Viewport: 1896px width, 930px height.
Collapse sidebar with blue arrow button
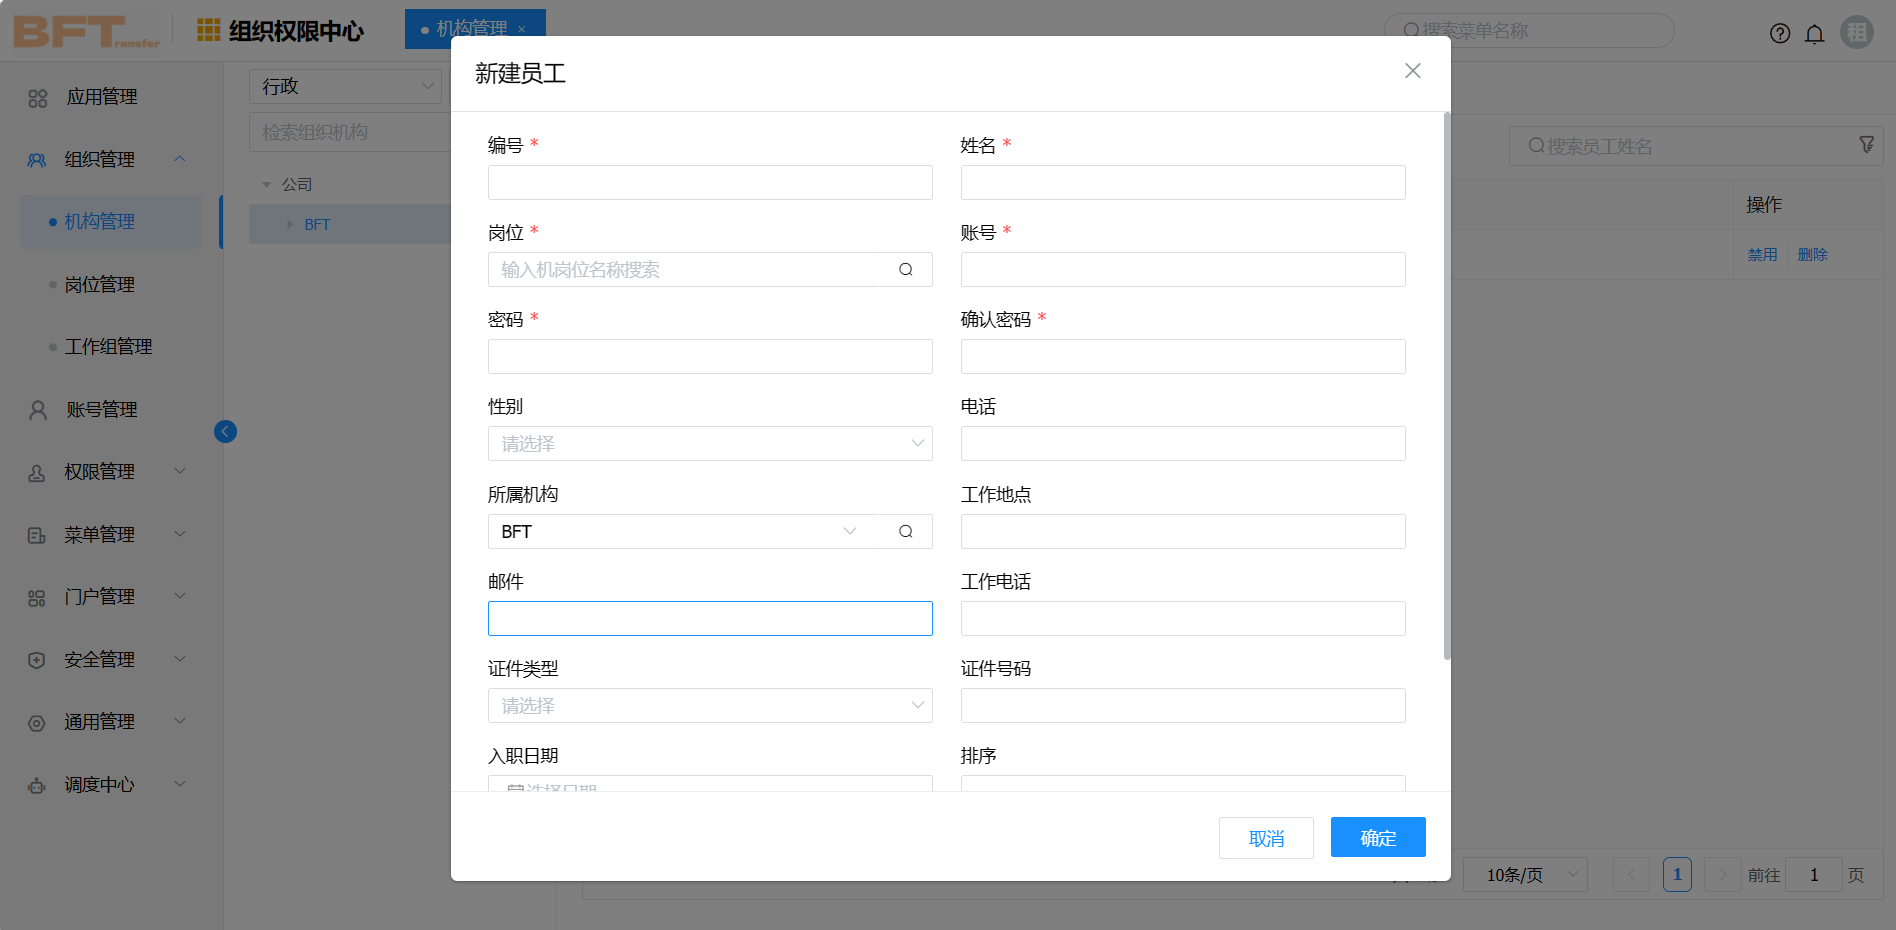pos(225,431)
